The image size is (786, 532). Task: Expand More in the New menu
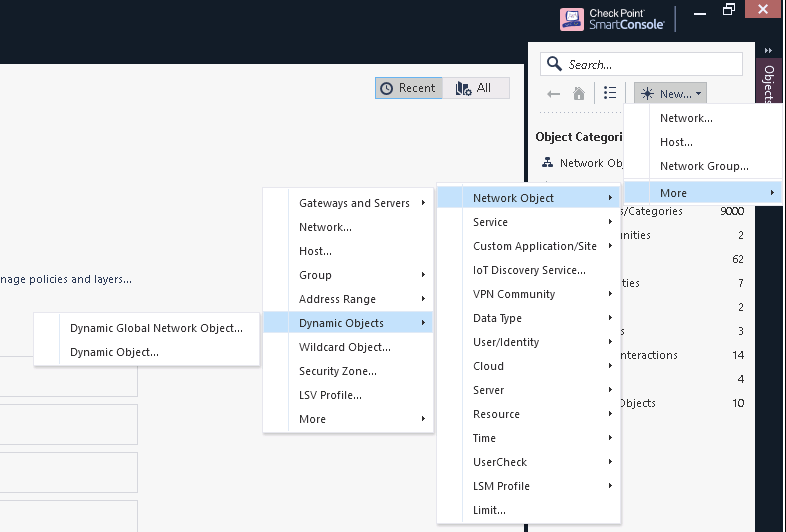point(702,193)
